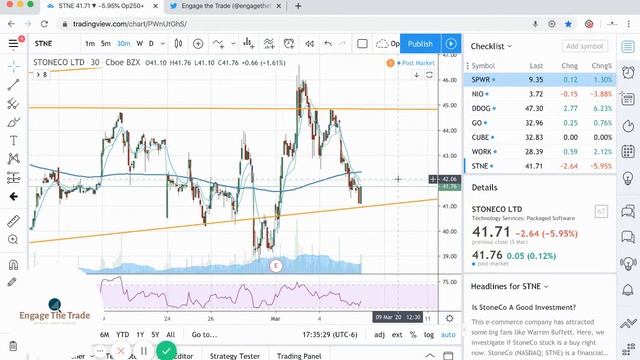Image resolution: width=640 pixels, height=360 pixels.
Task: Click the back arrow tool in the left toolbar
Action: coord(13,197)
